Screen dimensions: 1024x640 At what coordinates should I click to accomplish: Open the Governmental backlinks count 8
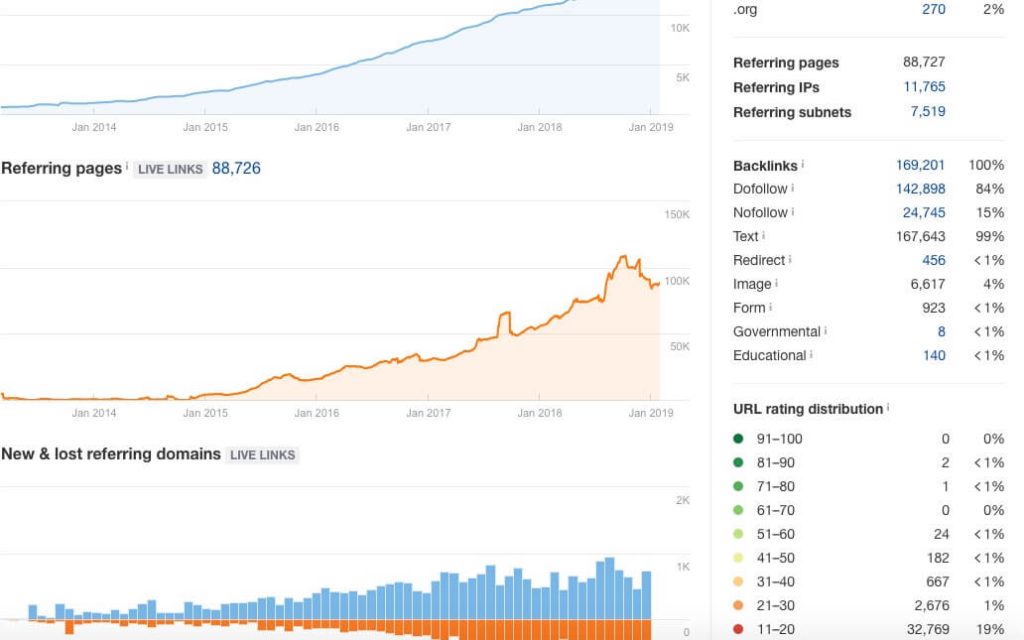coord(942,332)
